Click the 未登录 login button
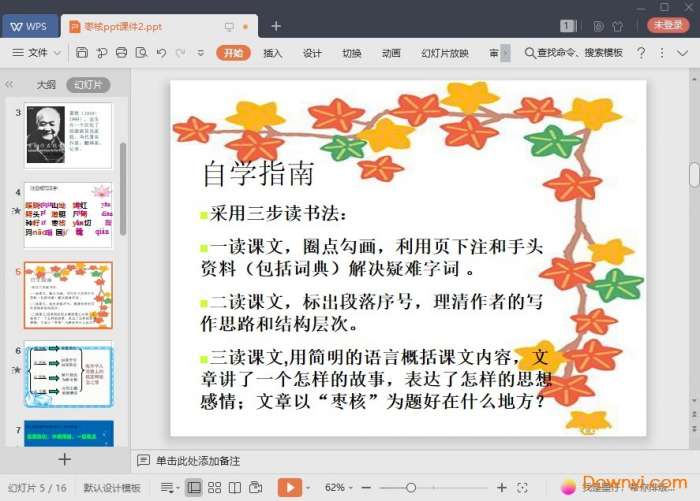Image resolution: width=700 pixels, height=501 pixels. click(x=668, y=25)
